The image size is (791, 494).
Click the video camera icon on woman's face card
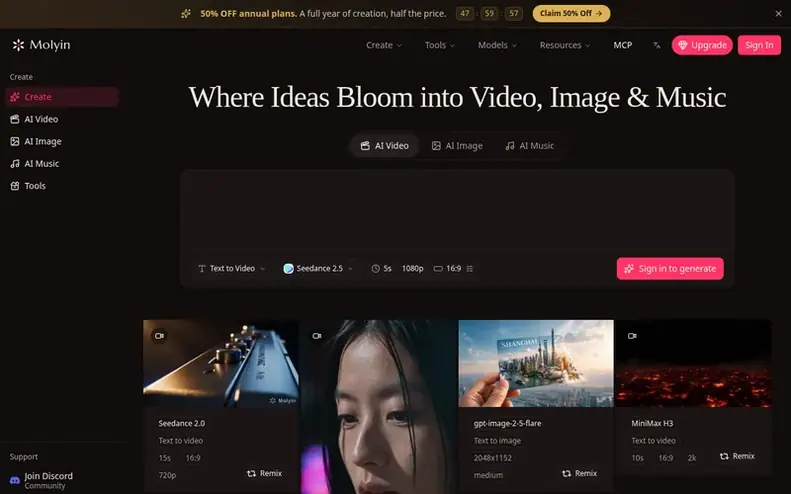tap(317, 336)
